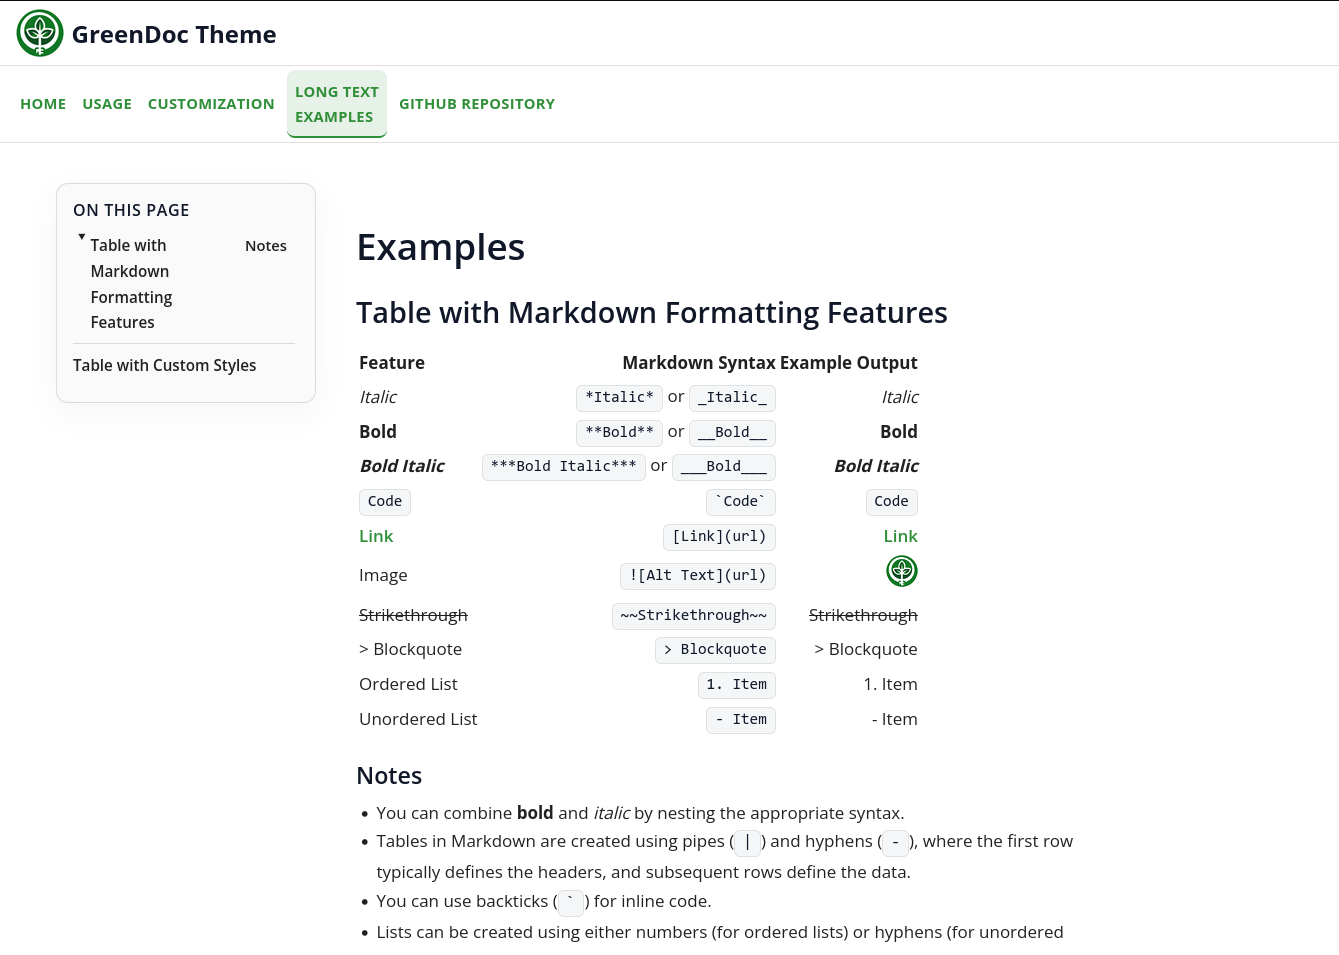The image size is (1339, 955).
Task: Click the ON THIS PAGE panel label
Action: (131, 210)
